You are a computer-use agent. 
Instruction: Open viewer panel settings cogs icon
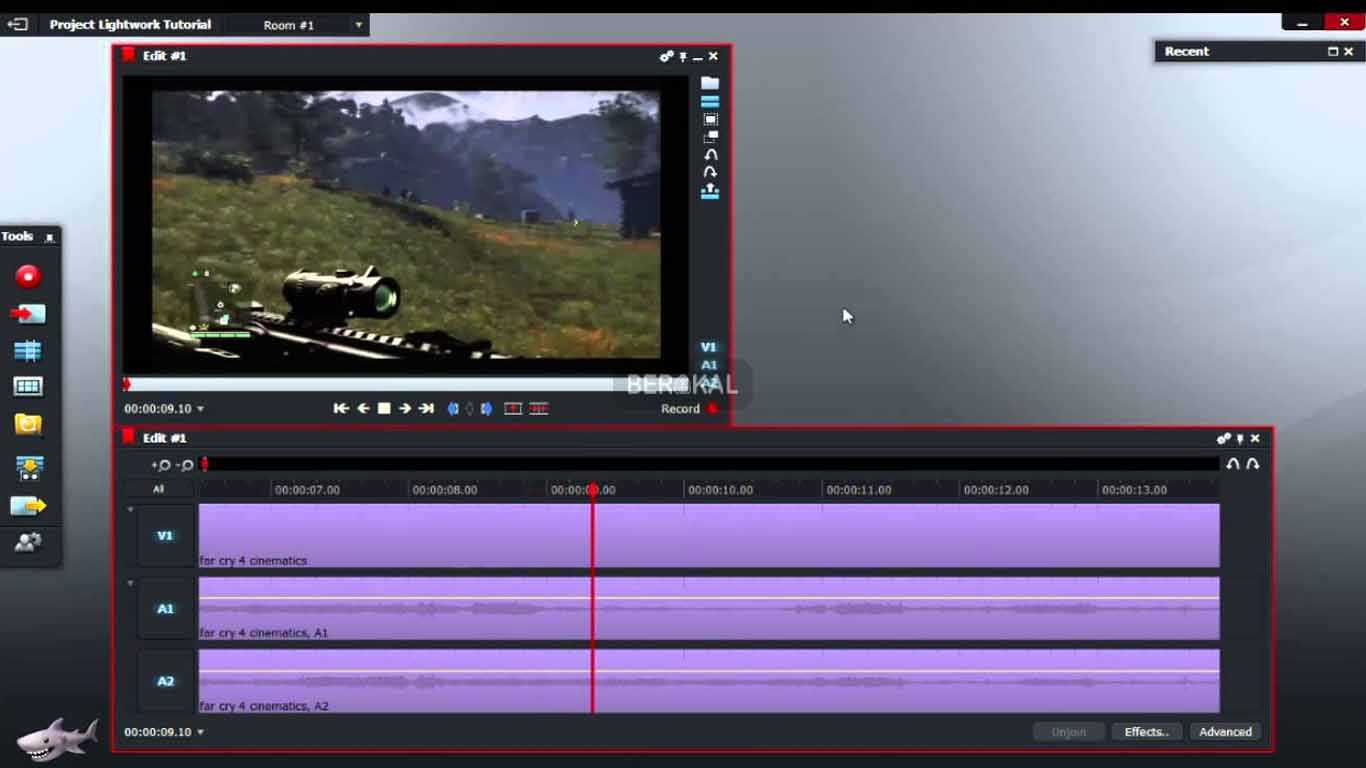(666, 57)
